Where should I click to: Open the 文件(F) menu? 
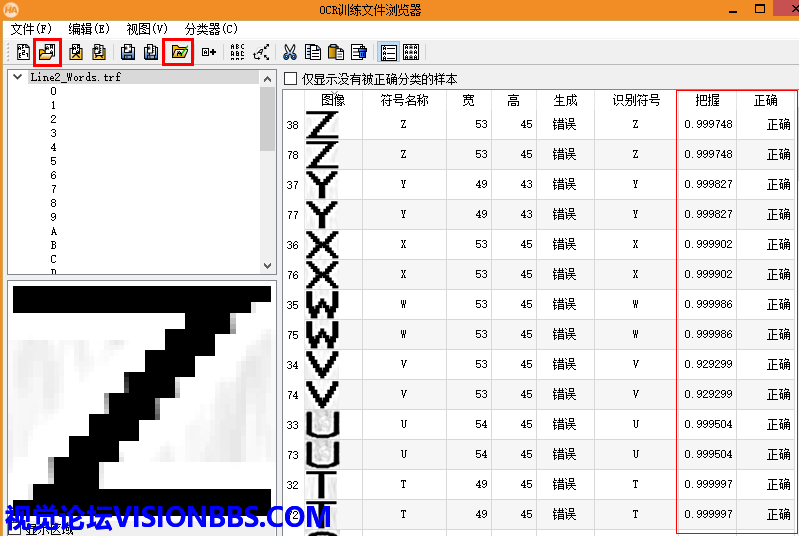[31, 29]
